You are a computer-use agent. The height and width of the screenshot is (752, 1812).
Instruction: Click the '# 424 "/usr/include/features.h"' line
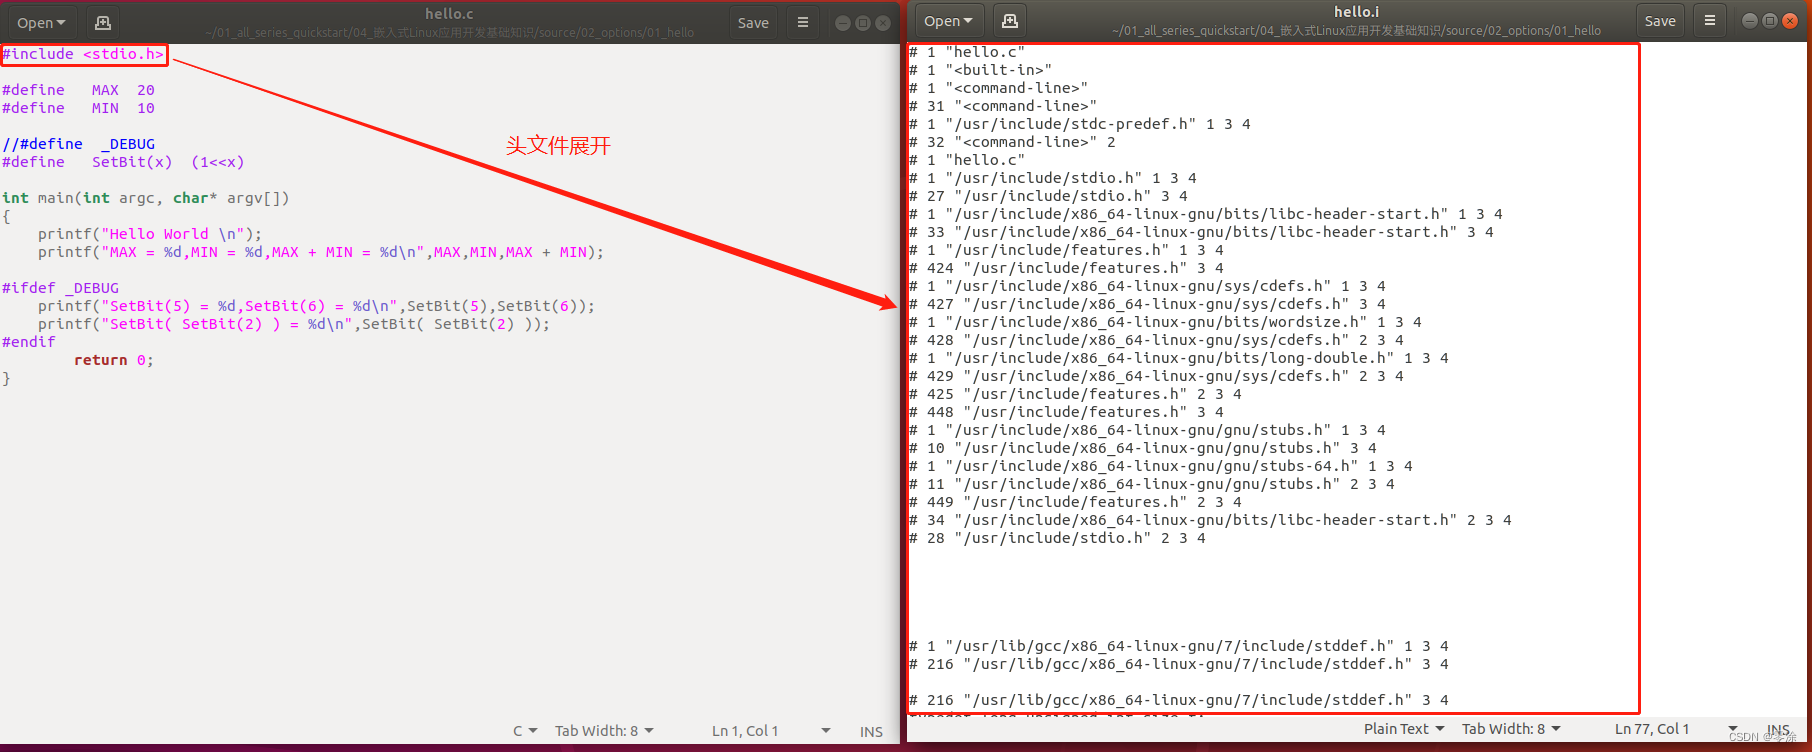click(1067, 268)
